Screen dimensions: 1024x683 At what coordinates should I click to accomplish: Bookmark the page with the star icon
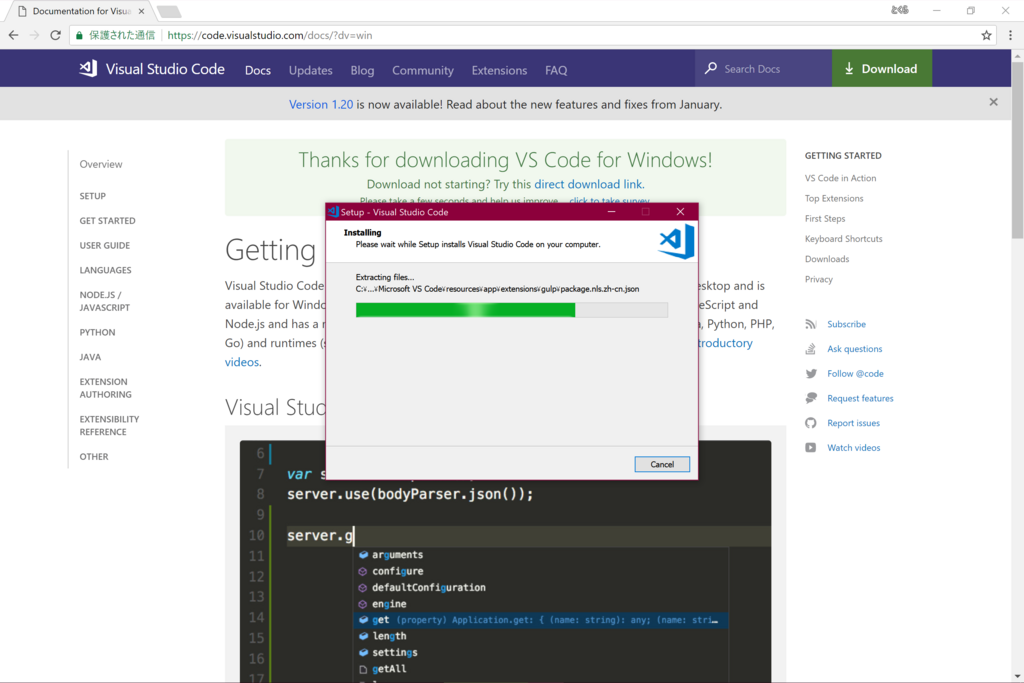pyautogui.click(x=986, y=35)
